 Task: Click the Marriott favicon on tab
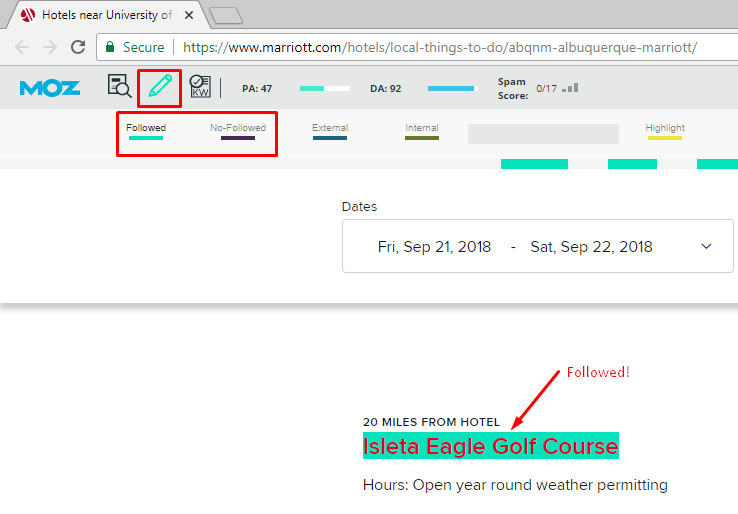28,15
